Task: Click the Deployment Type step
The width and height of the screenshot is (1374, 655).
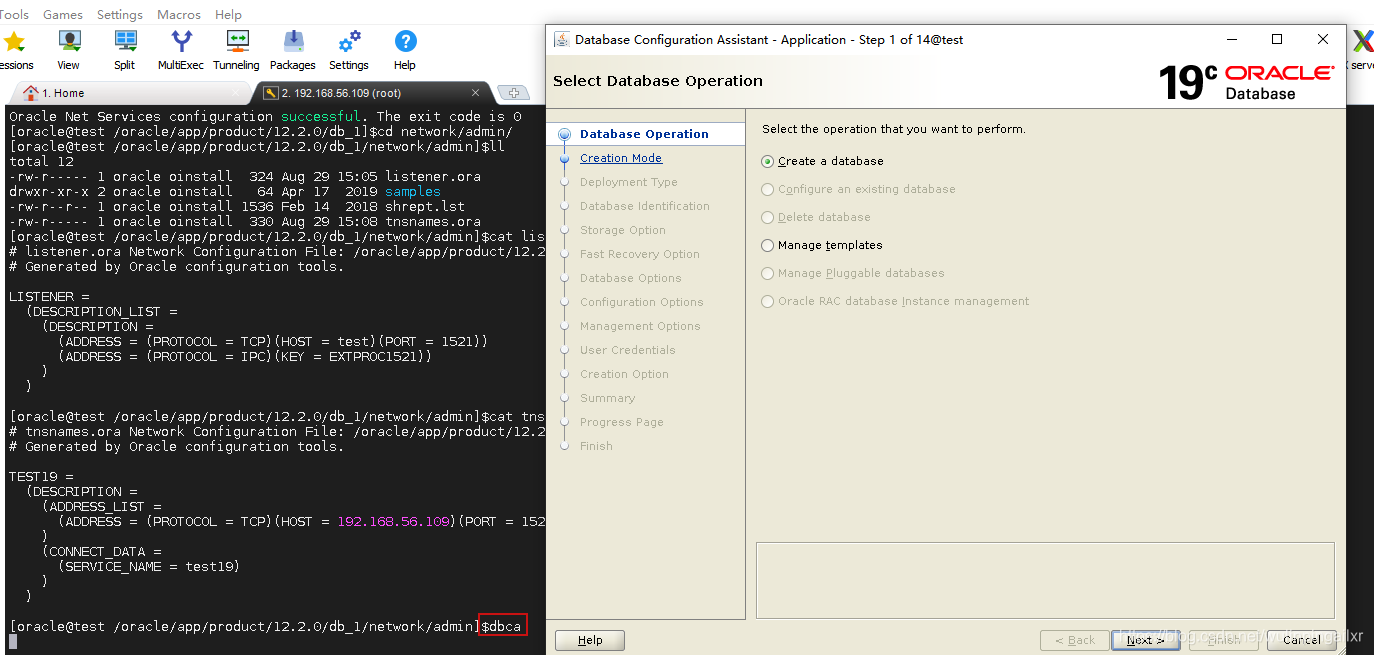Action: click(x=629, y=182)
